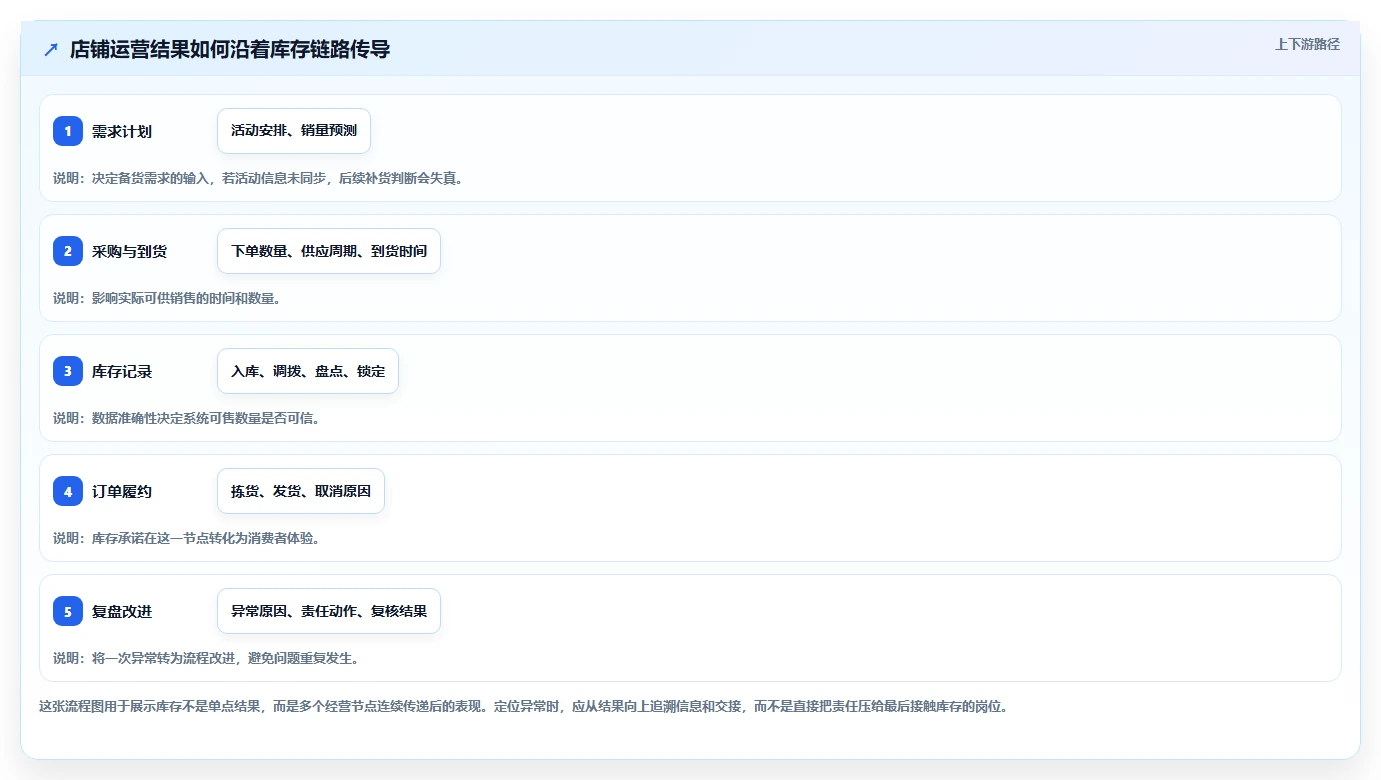Image resolution: width=1381 pixels, height=780 pixels.
Task: Select step number 5 badge
Action: coord(68,611)
